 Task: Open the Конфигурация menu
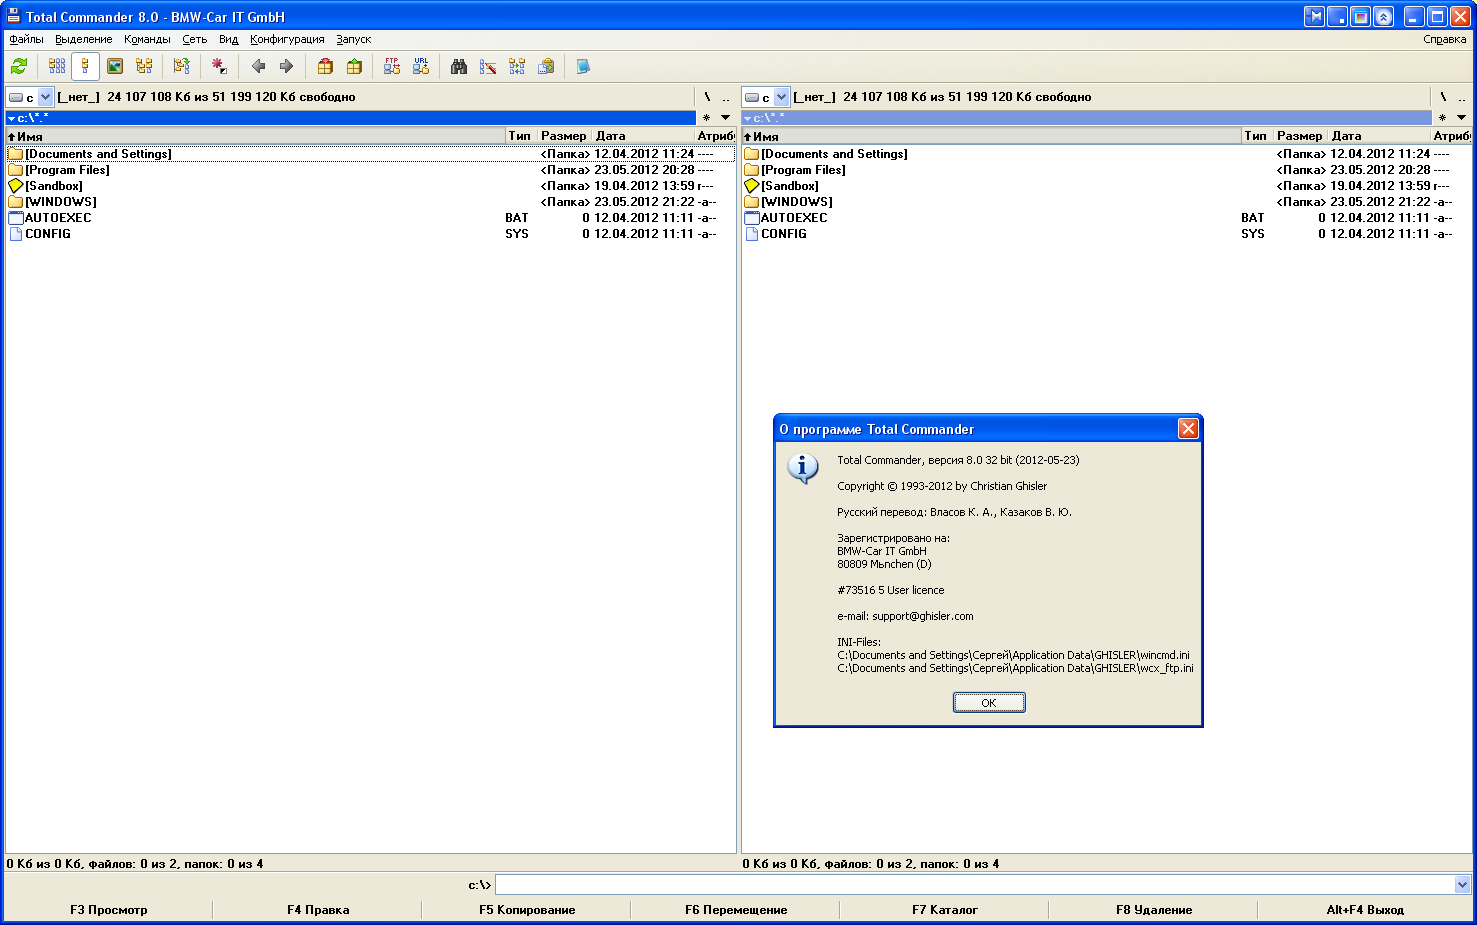(x=287, y=39)
